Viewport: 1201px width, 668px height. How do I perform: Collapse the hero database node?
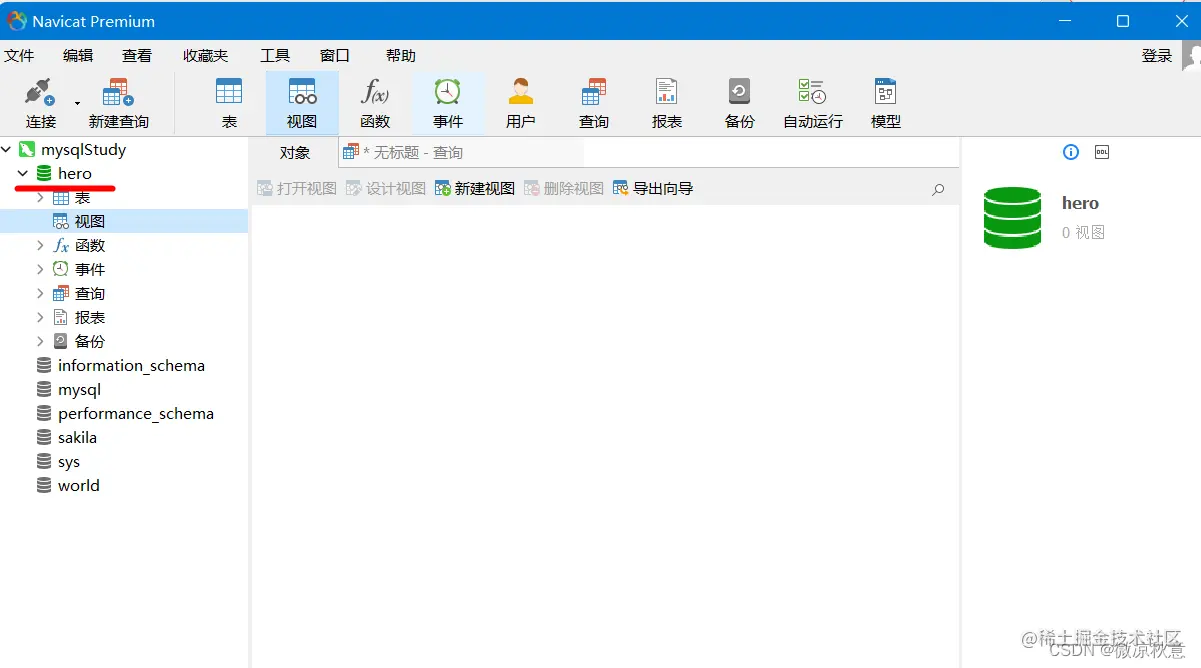23,173
